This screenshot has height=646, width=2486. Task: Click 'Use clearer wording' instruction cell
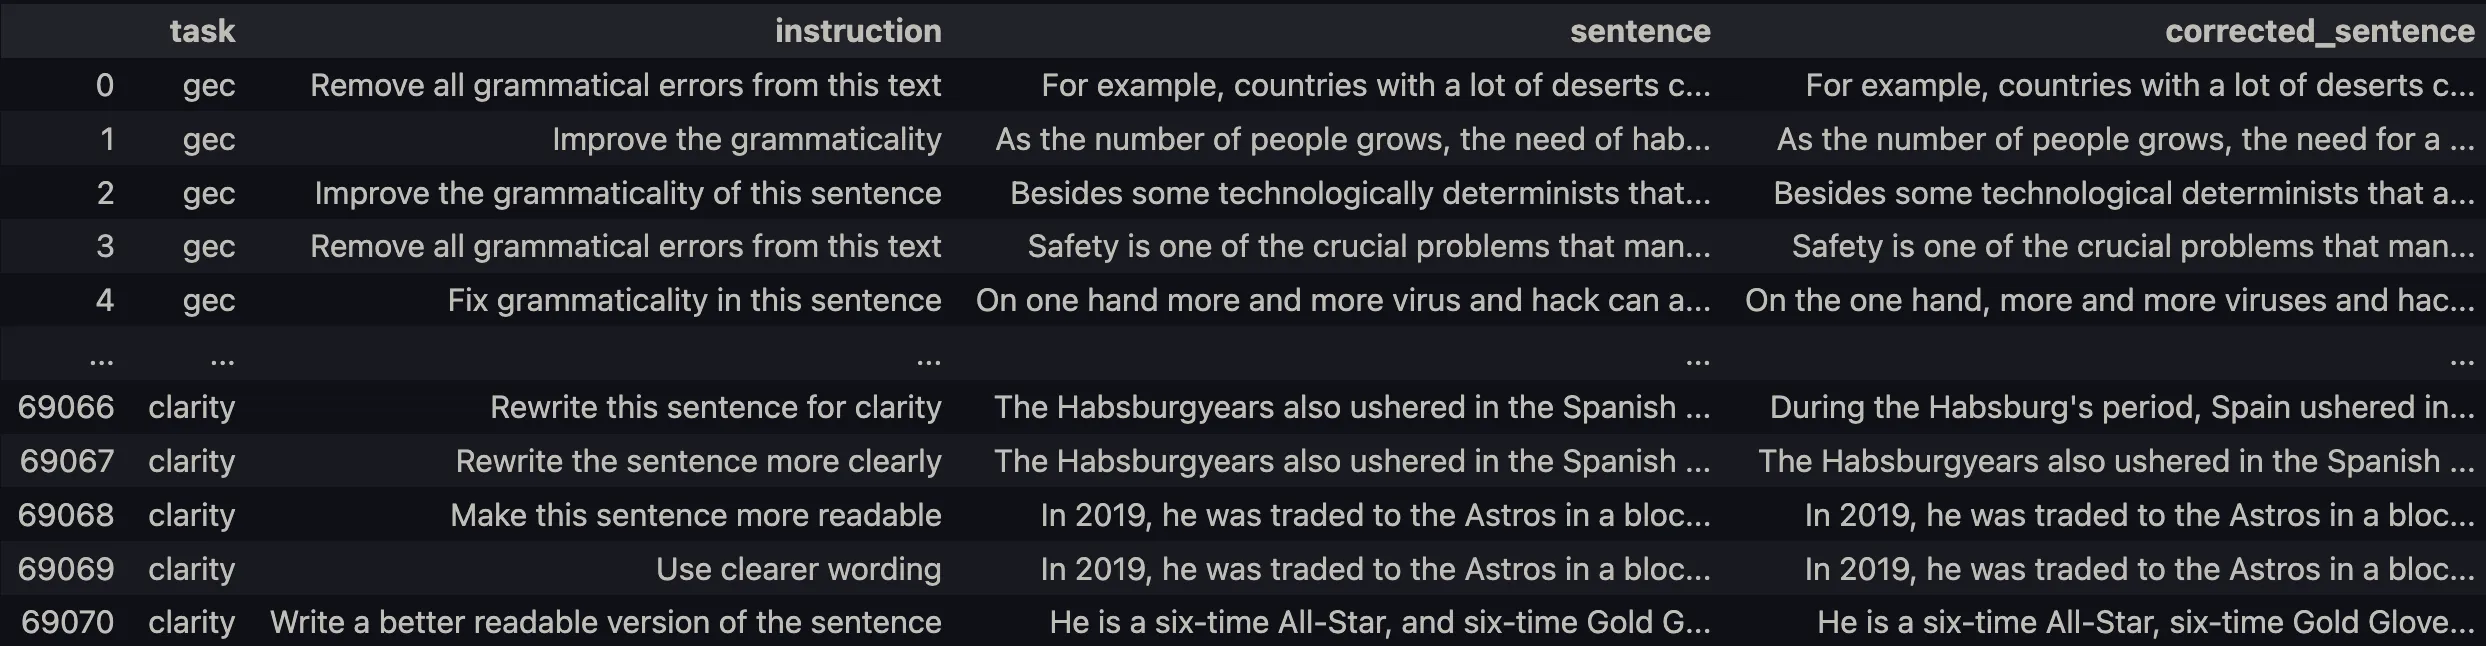click(798, 569)
